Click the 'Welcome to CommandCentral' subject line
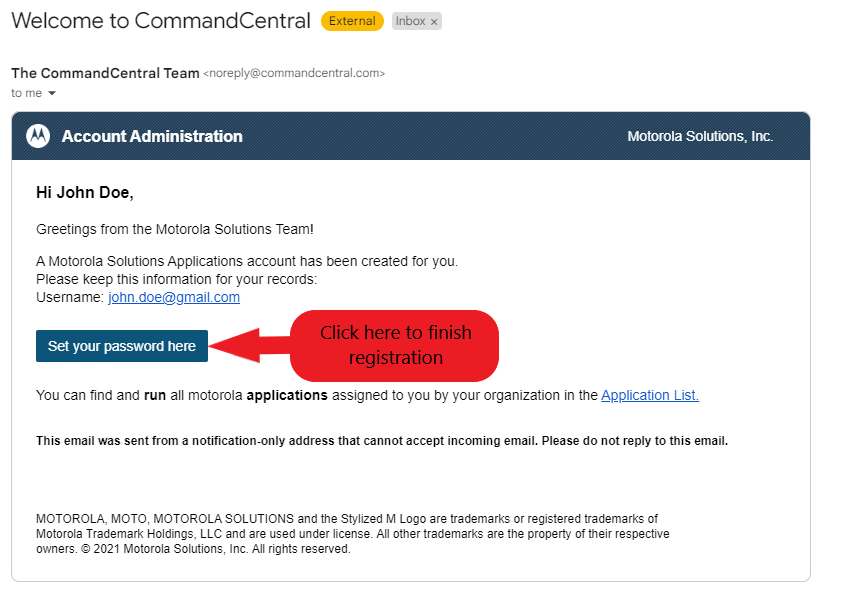The height and width of the screenshot is (605, 844). [x=161, y=21]
